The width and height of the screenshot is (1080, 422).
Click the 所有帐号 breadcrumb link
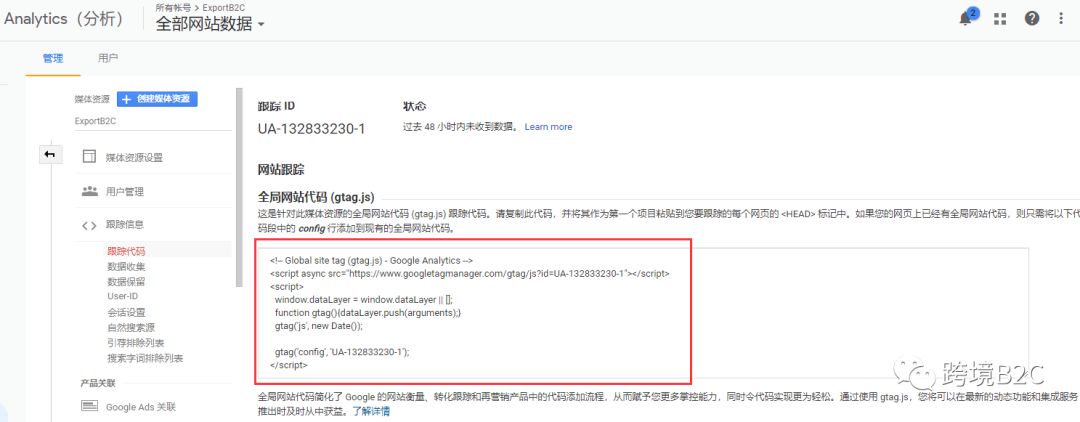[x=172, y=8]
